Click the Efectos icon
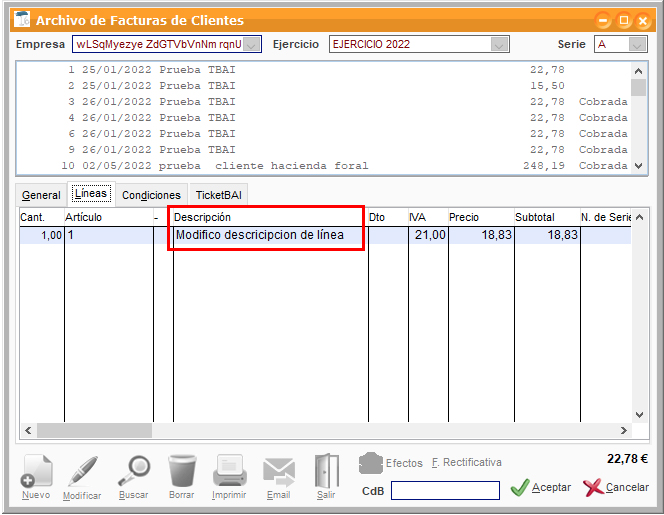The image size is (664, 515). pos(371,463)
